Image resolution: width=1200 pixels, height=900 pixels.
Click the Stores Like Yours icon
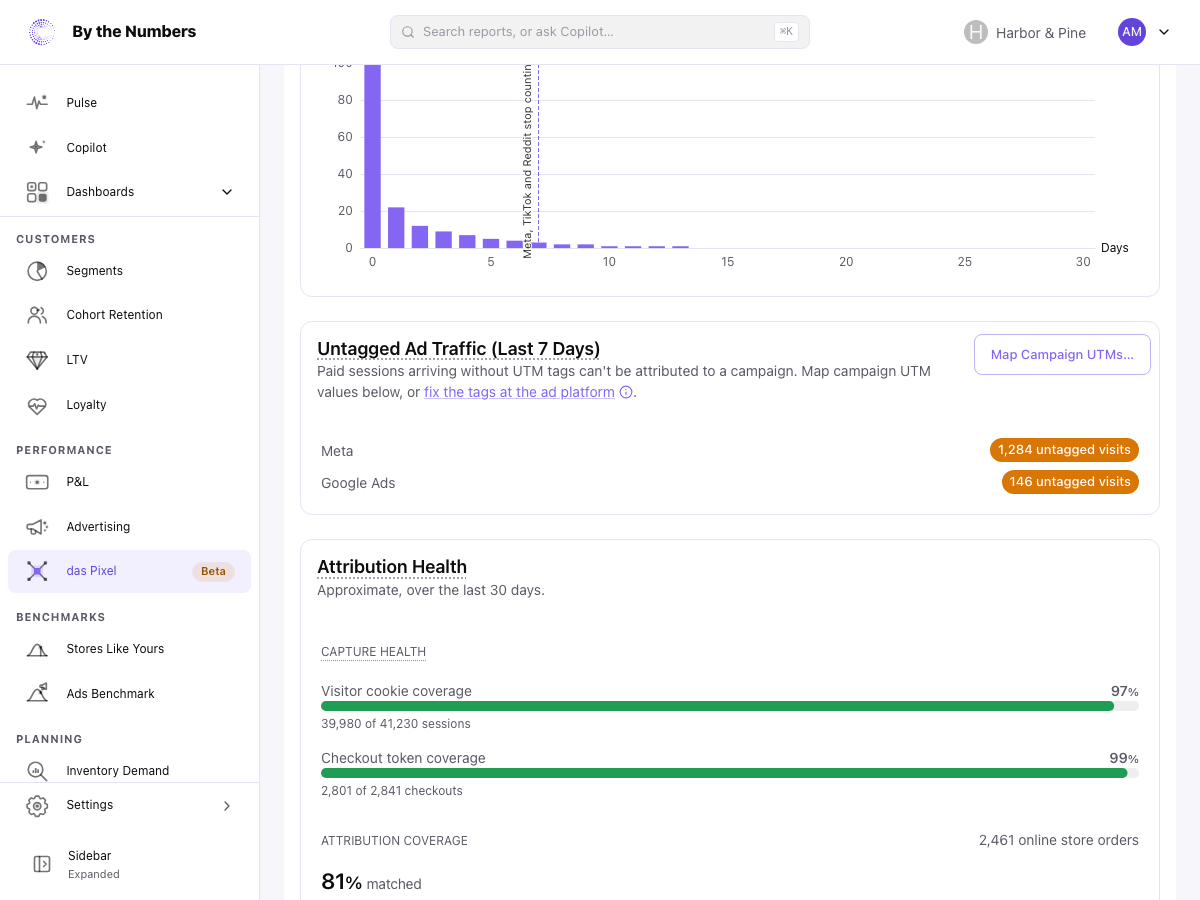click(x=37, y=649)
